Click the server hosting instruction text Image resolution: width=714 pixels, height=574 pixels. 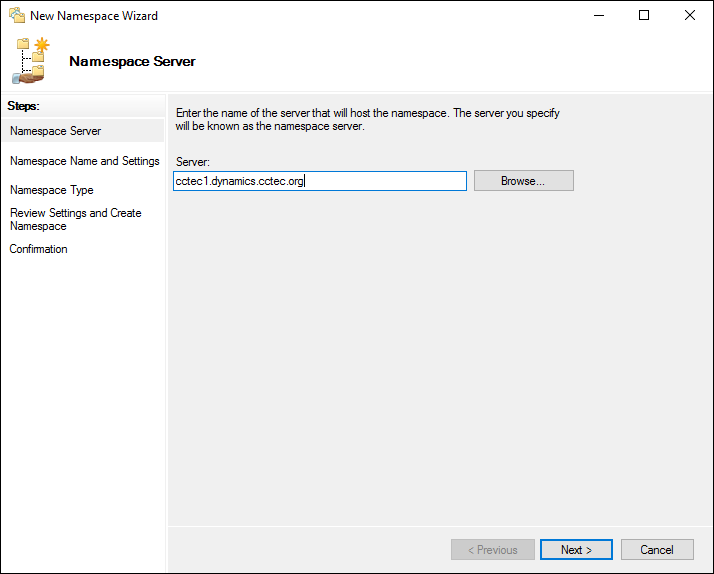[x=367, y=119]
